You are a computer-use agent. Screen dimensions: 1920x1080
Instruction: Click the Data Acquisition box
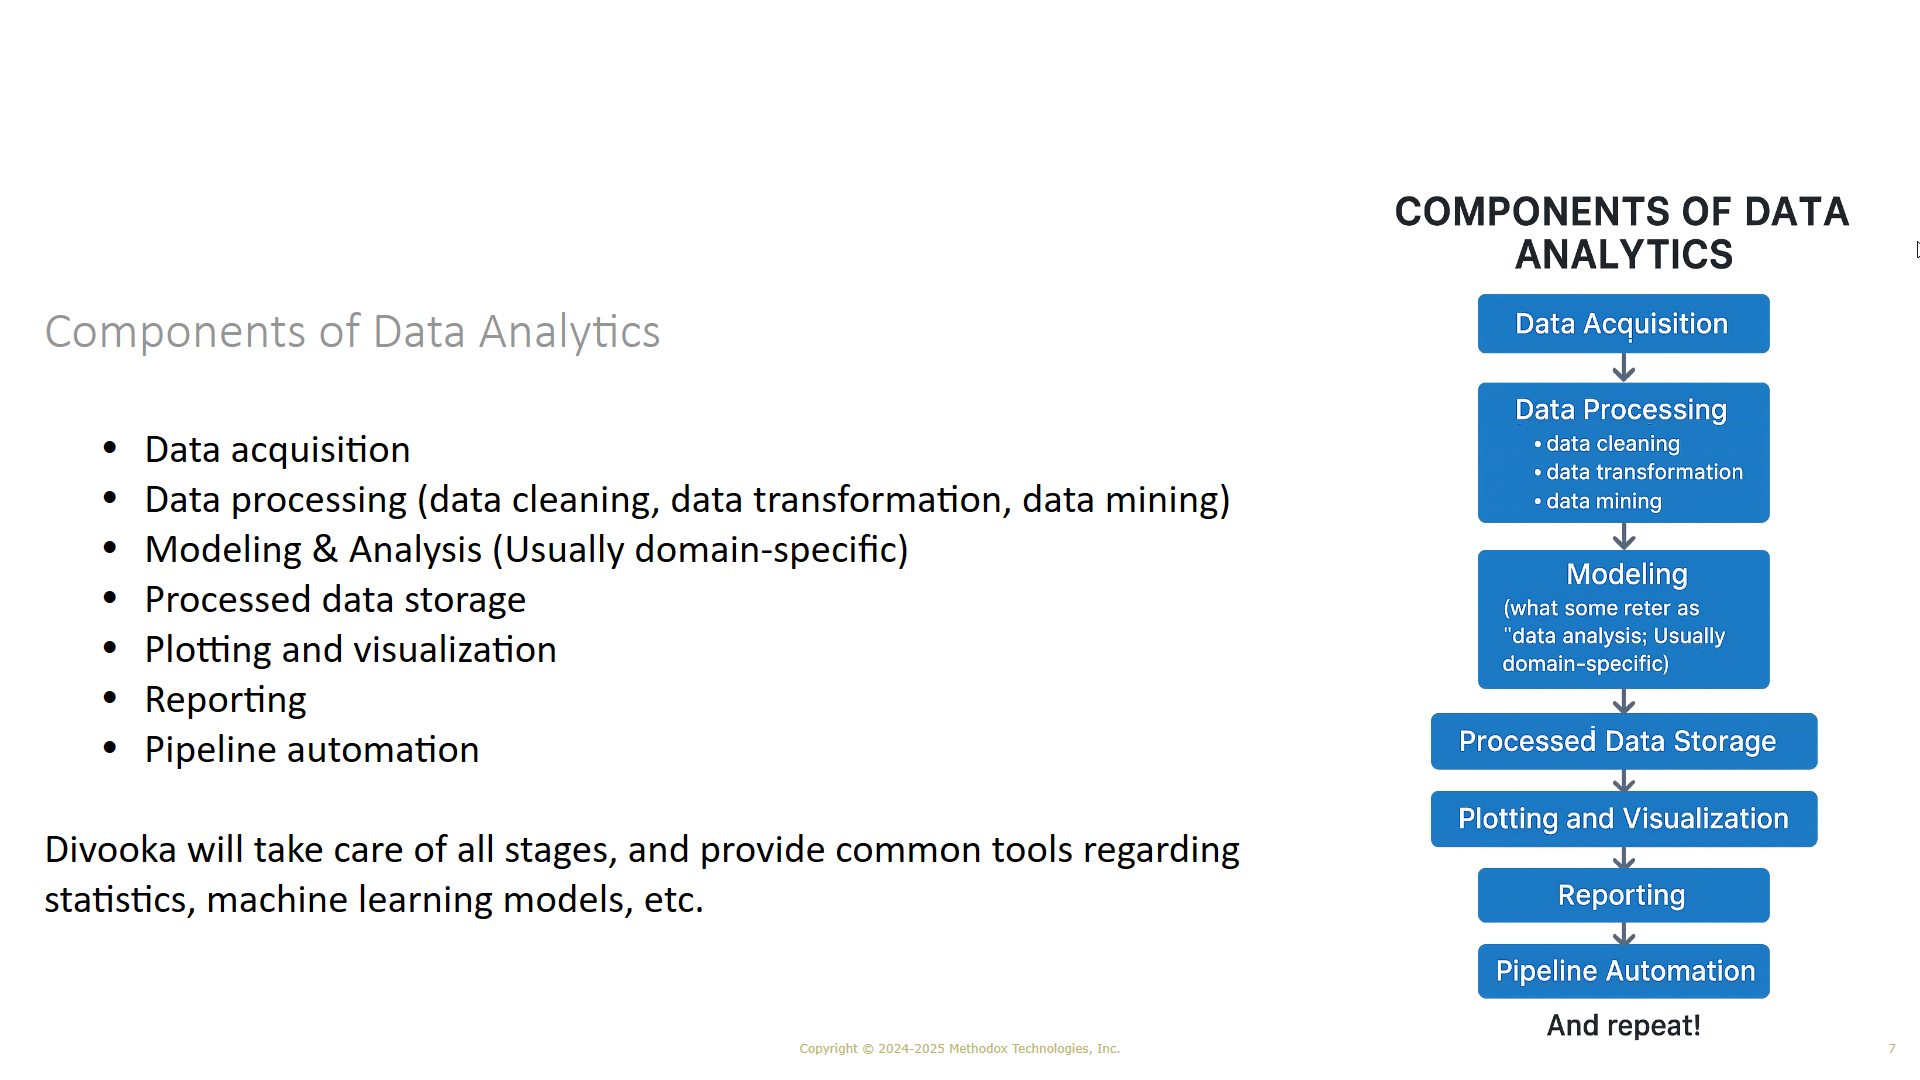(x=1623, y=324)
